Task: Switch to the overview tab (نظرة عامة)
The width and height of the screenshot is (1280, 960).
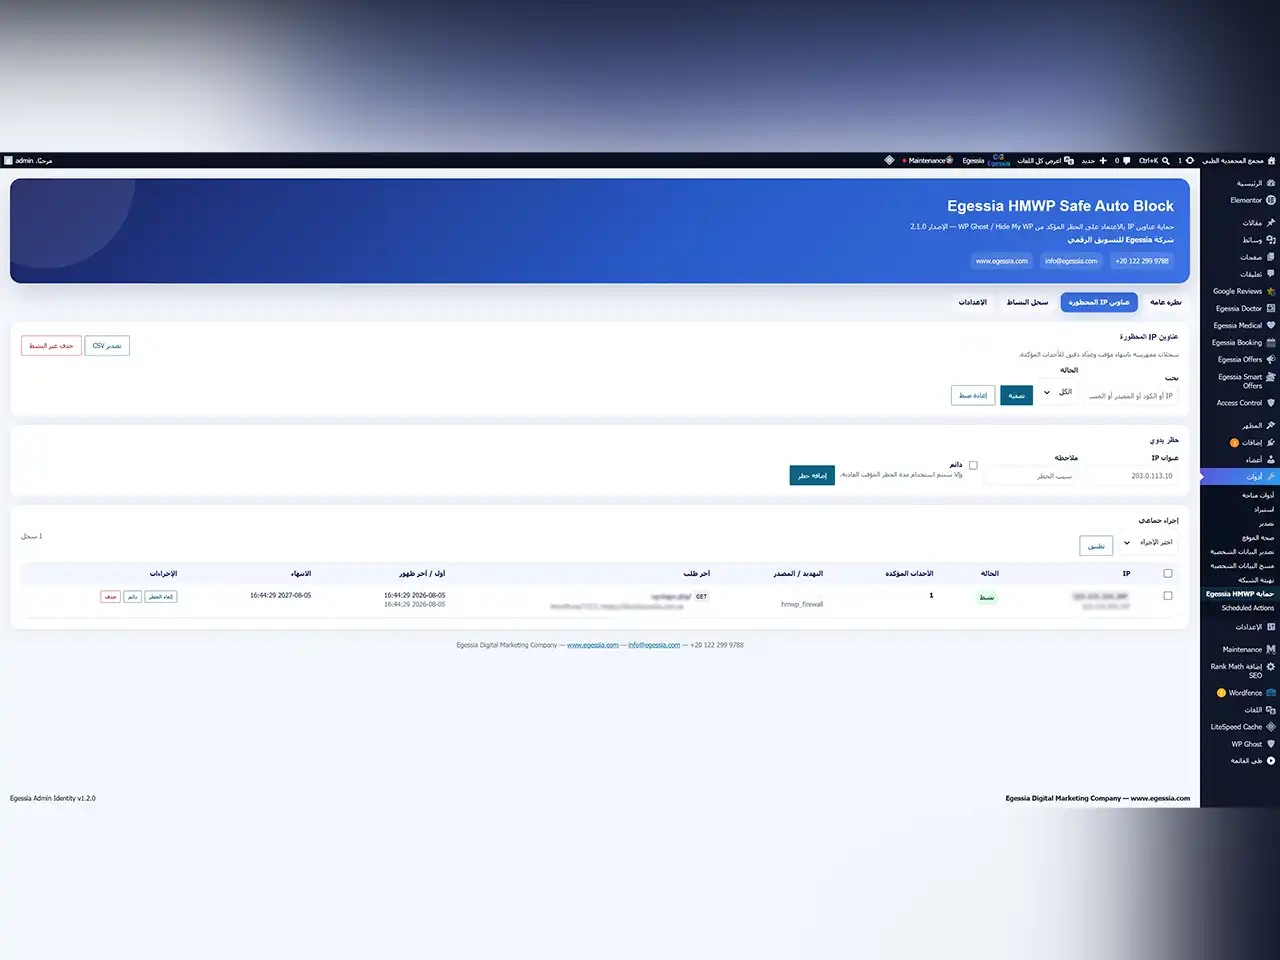Action: pyautogui.click(x=1166, y=302)
